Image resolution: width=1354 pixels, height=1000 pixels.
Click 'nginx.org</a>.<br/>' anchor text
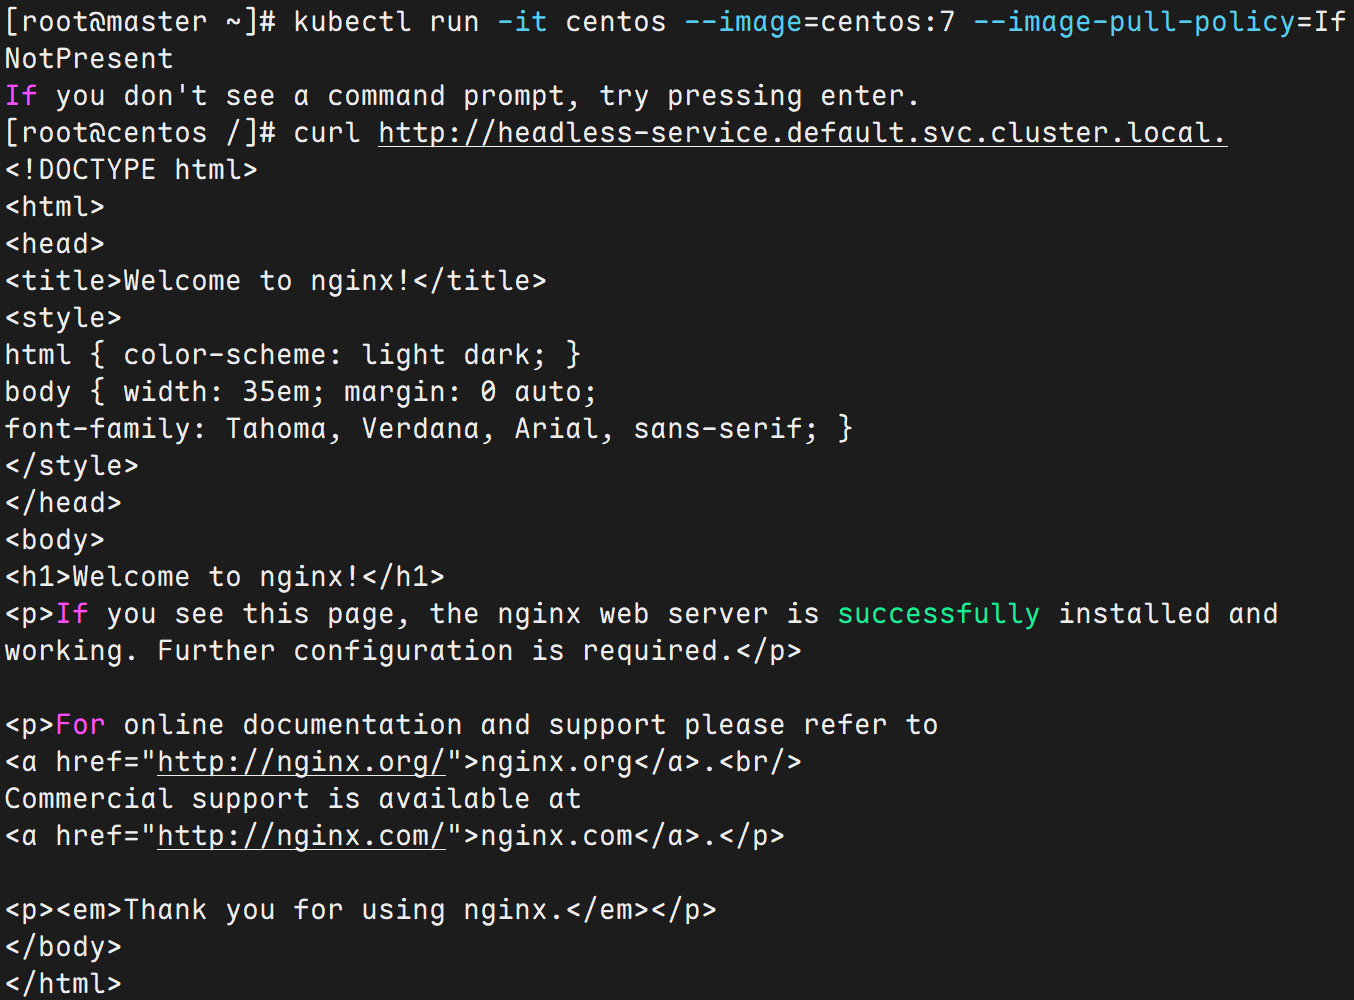641,762
